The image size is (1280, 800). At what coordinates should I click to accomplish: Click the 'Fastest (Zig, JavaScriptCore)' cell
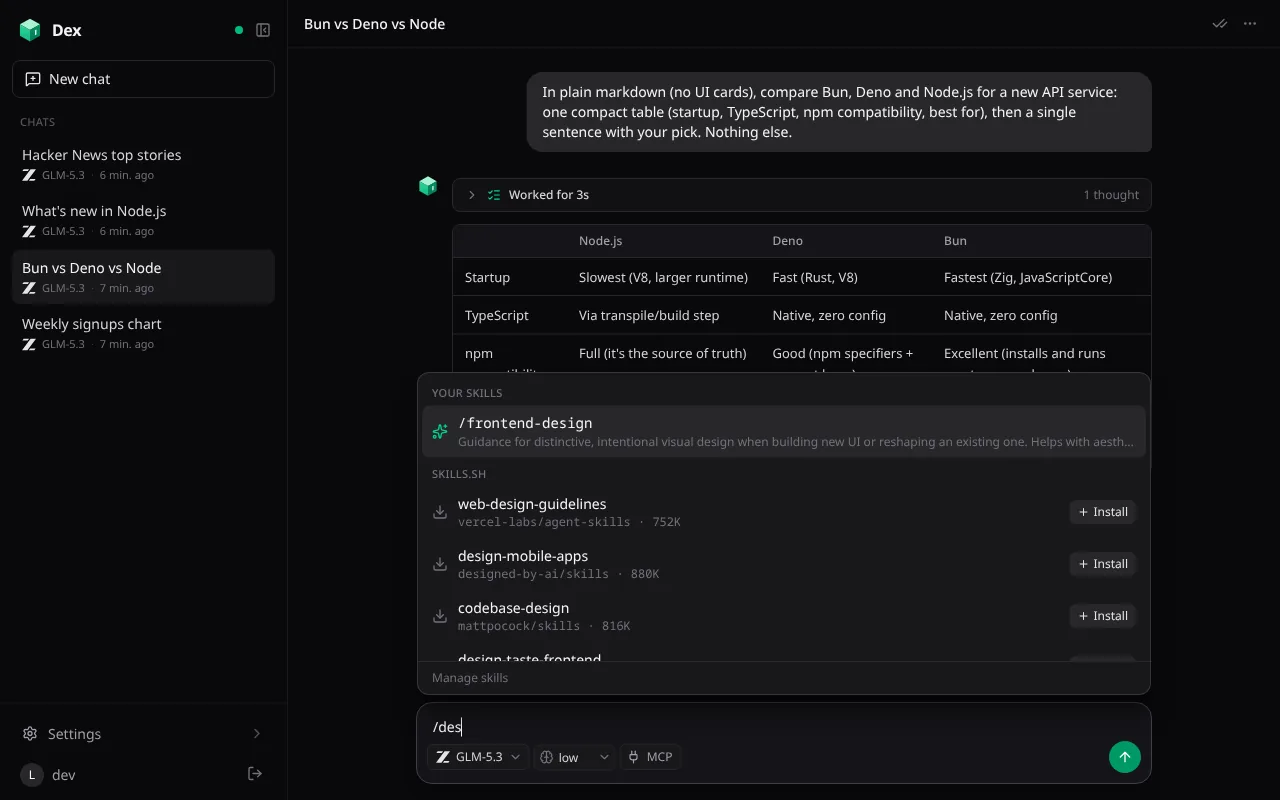tap(1028, 277)
